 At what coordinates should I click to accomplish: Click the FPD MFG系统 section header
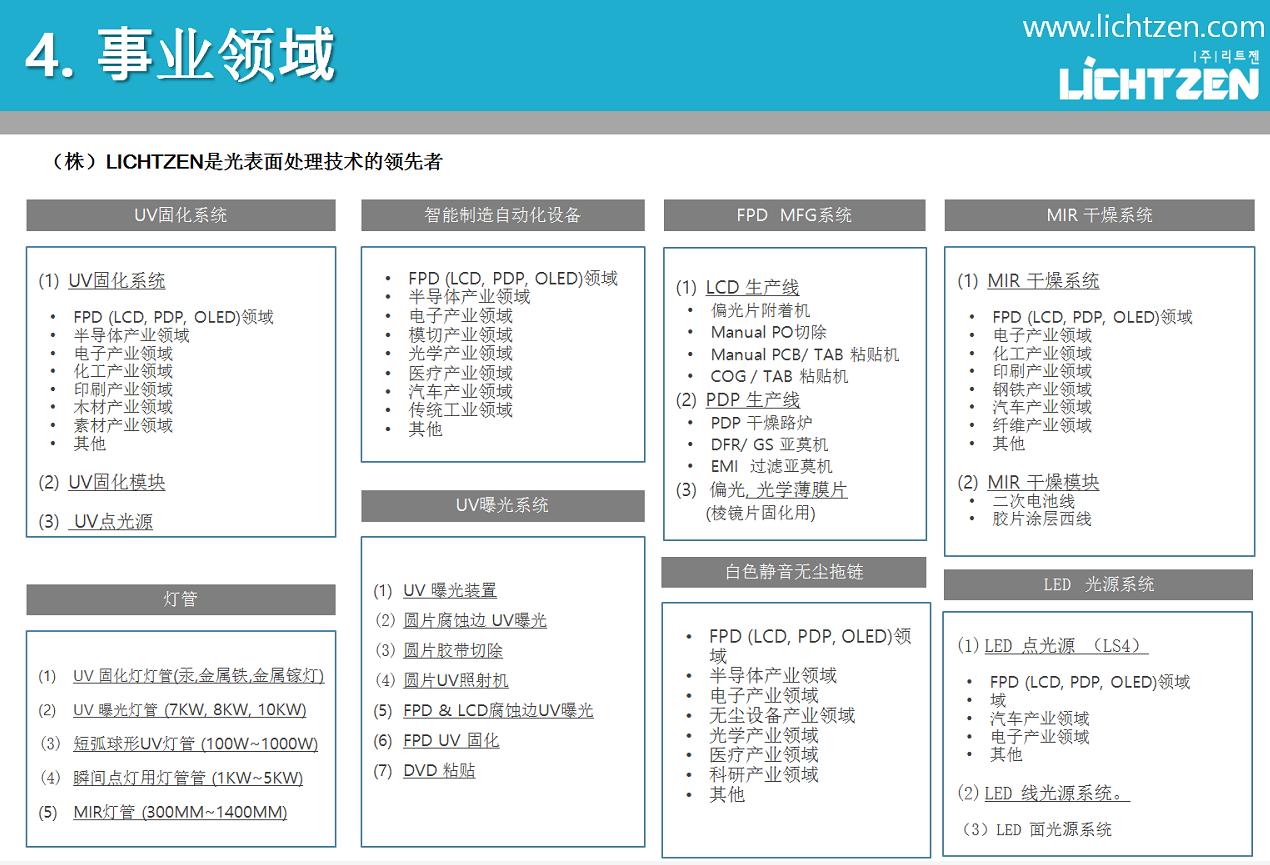tap(795, 215)
